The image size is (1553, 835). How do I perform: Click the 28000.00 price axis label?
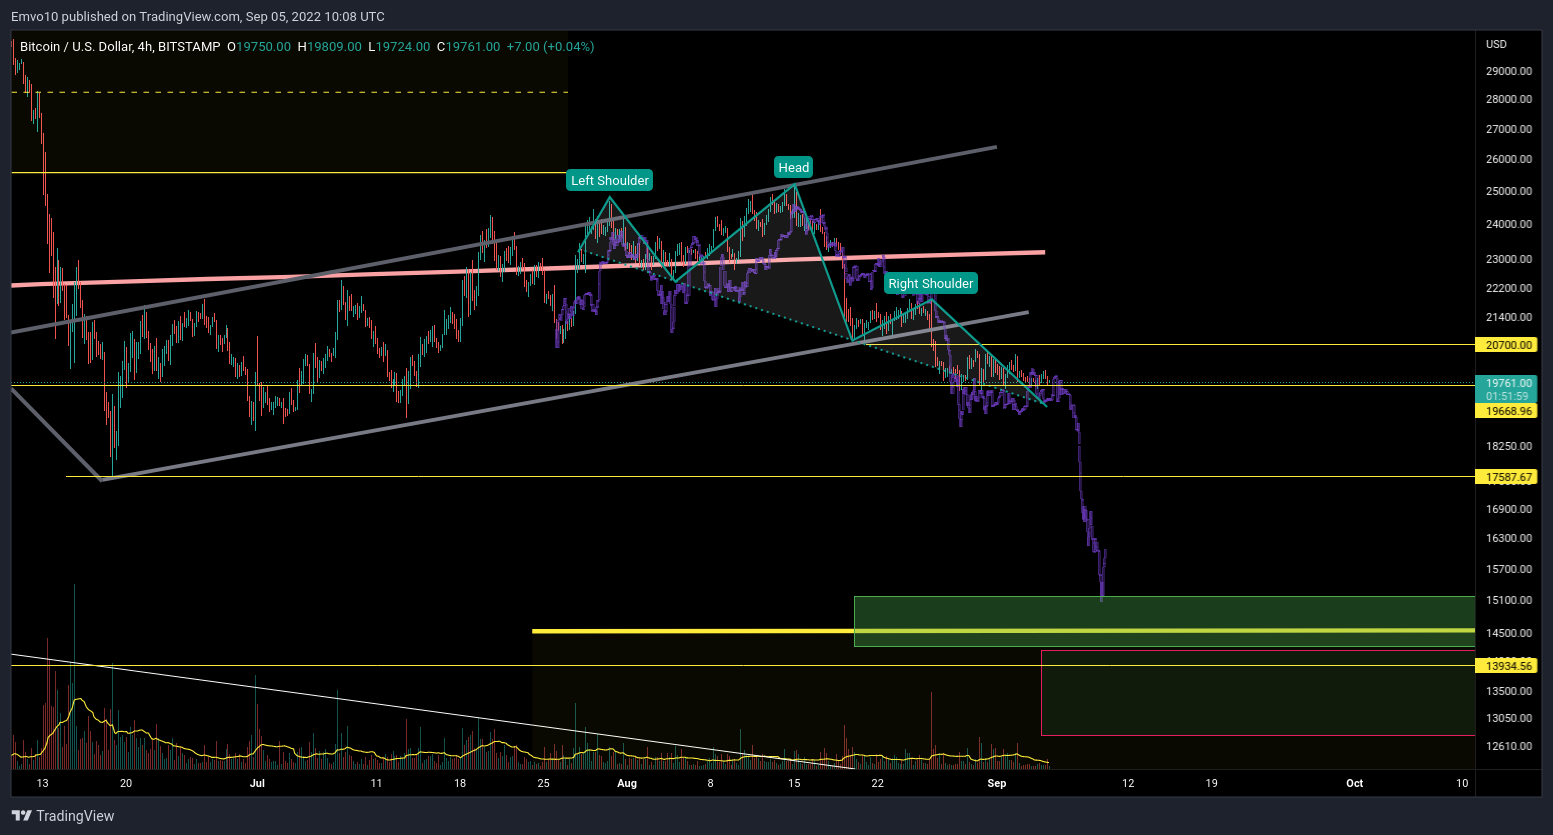click(1509, 99)
